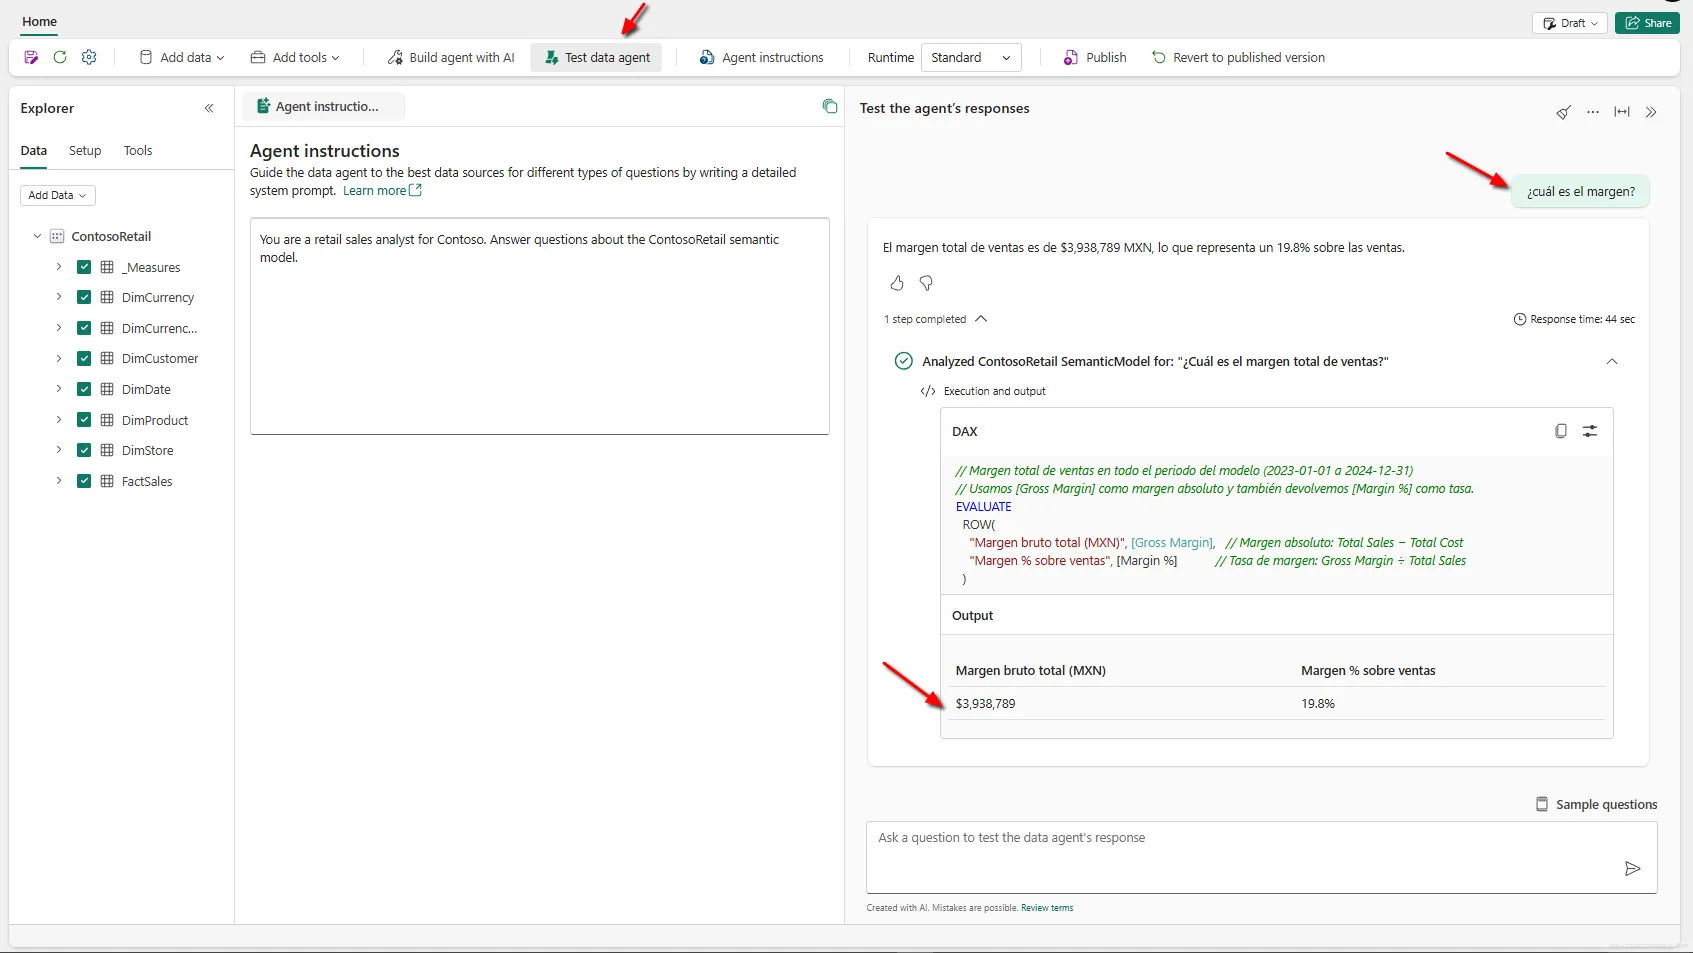Click inside the agent instructions text box

click(x=540, y=326)
